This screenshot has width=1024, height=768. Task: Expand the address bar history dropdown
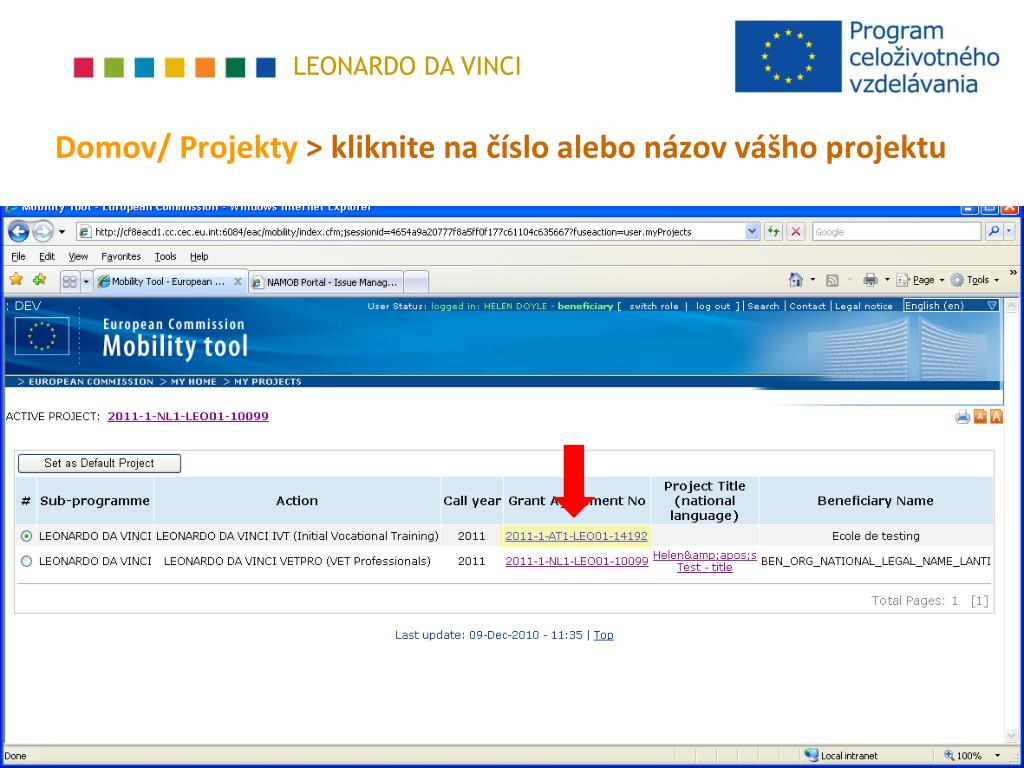point(752,232)
